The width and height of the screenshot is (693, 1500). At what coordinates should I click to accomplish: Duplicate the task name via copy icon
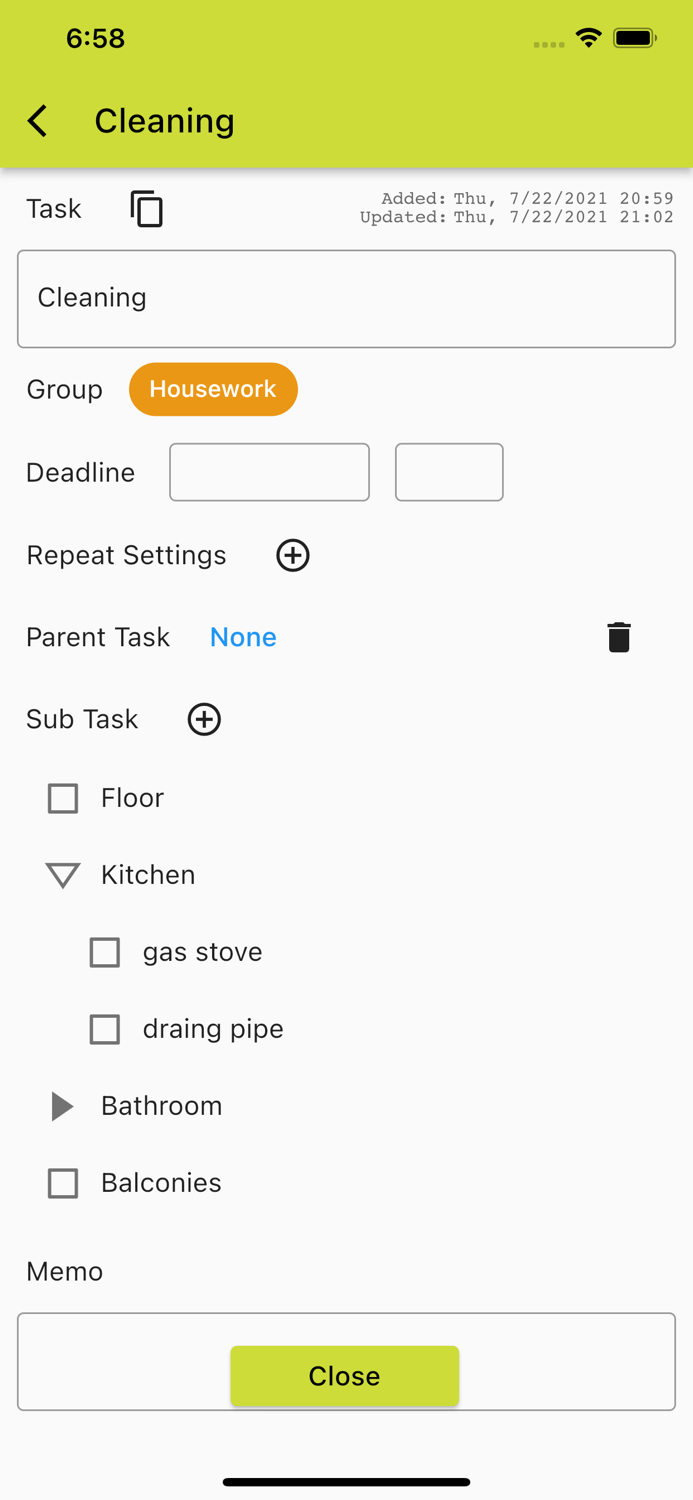click(146, 209)
